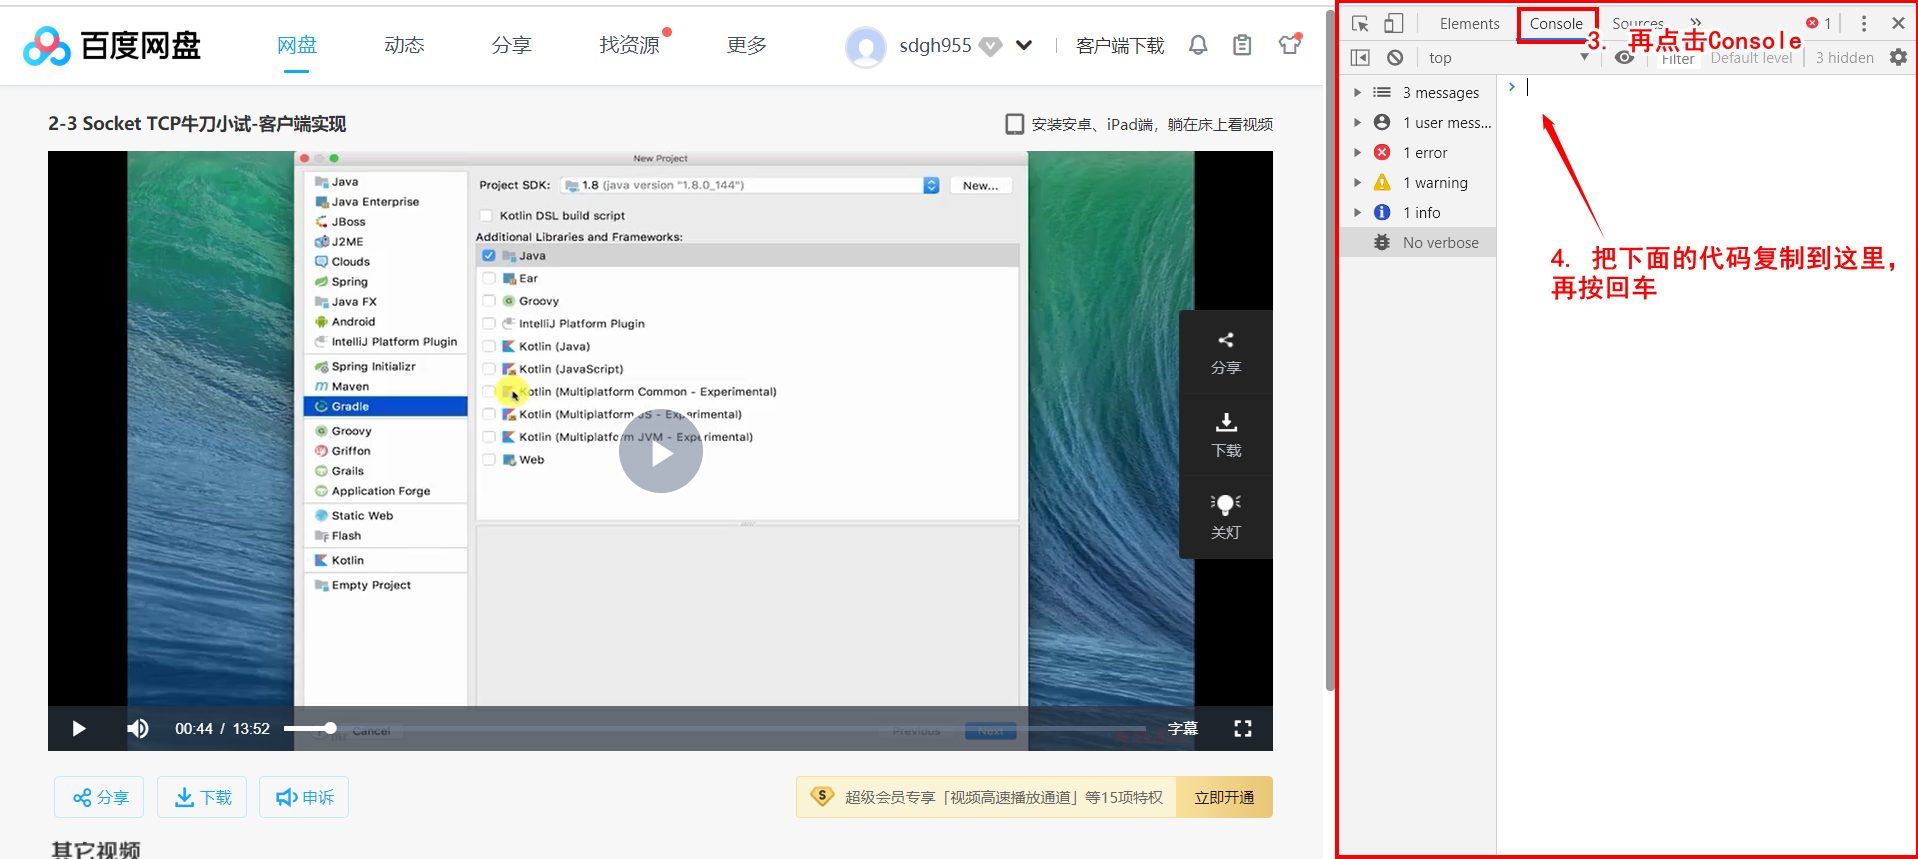Click the 申诉 button

pos(304,797)
